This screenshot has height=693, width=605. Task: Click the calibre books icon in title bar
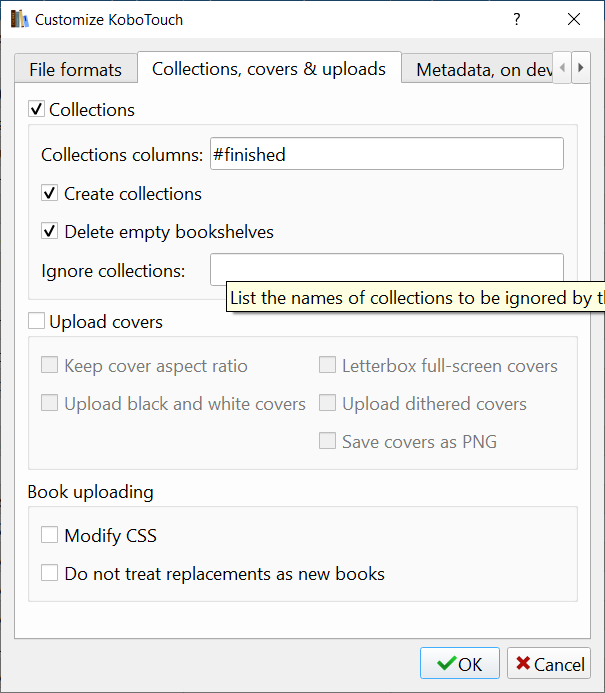coord(20,19)
